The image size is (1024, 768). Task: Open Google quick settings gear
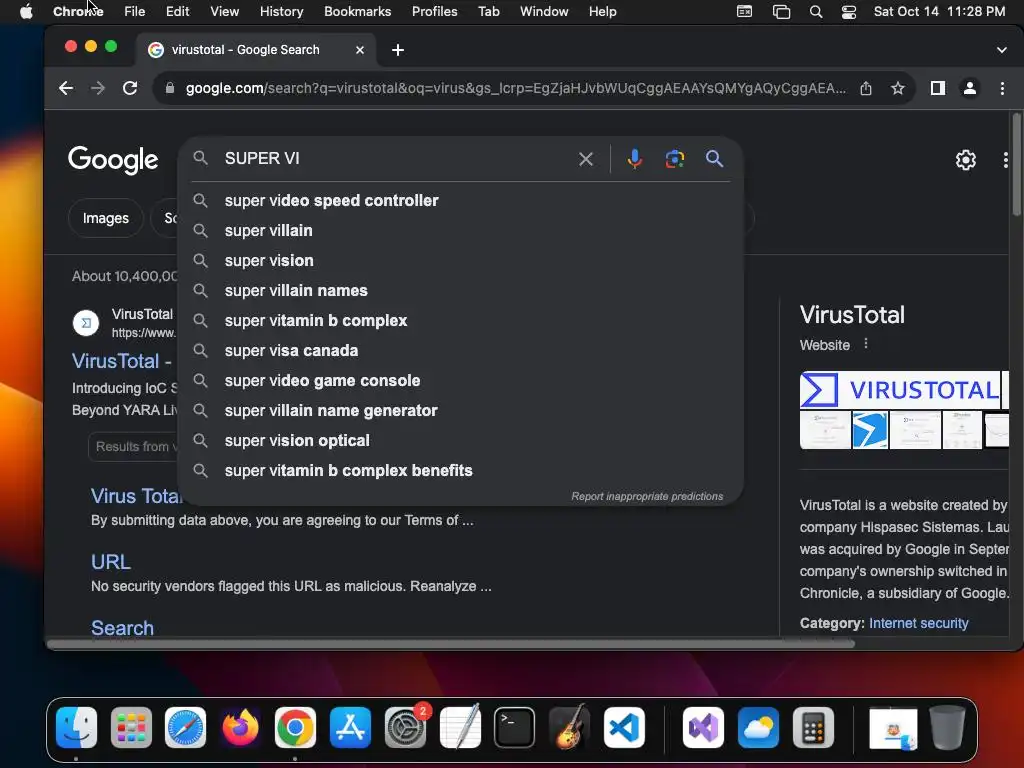[x=965, y=160]
